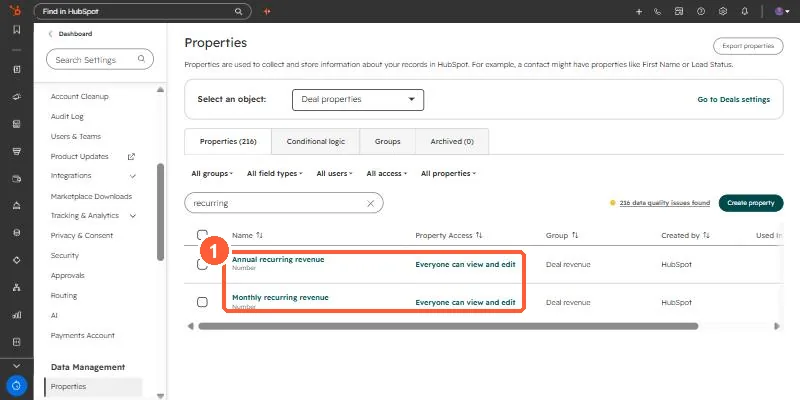This screenshot has height=400, width=800.
Task: Click the HubSpot sprocket logo
Action: pyautogui.click(x=16, y=11)
